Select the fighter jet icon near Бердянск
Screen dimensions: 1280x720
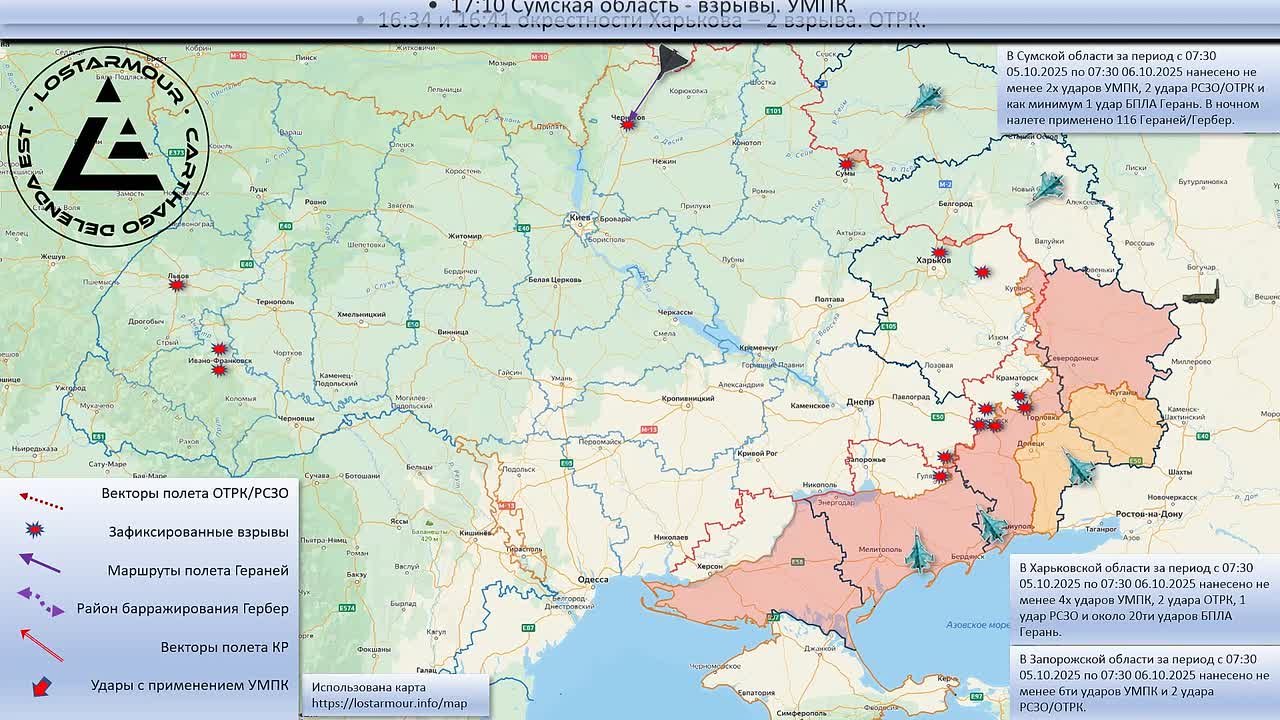click(x=991, y=526)
